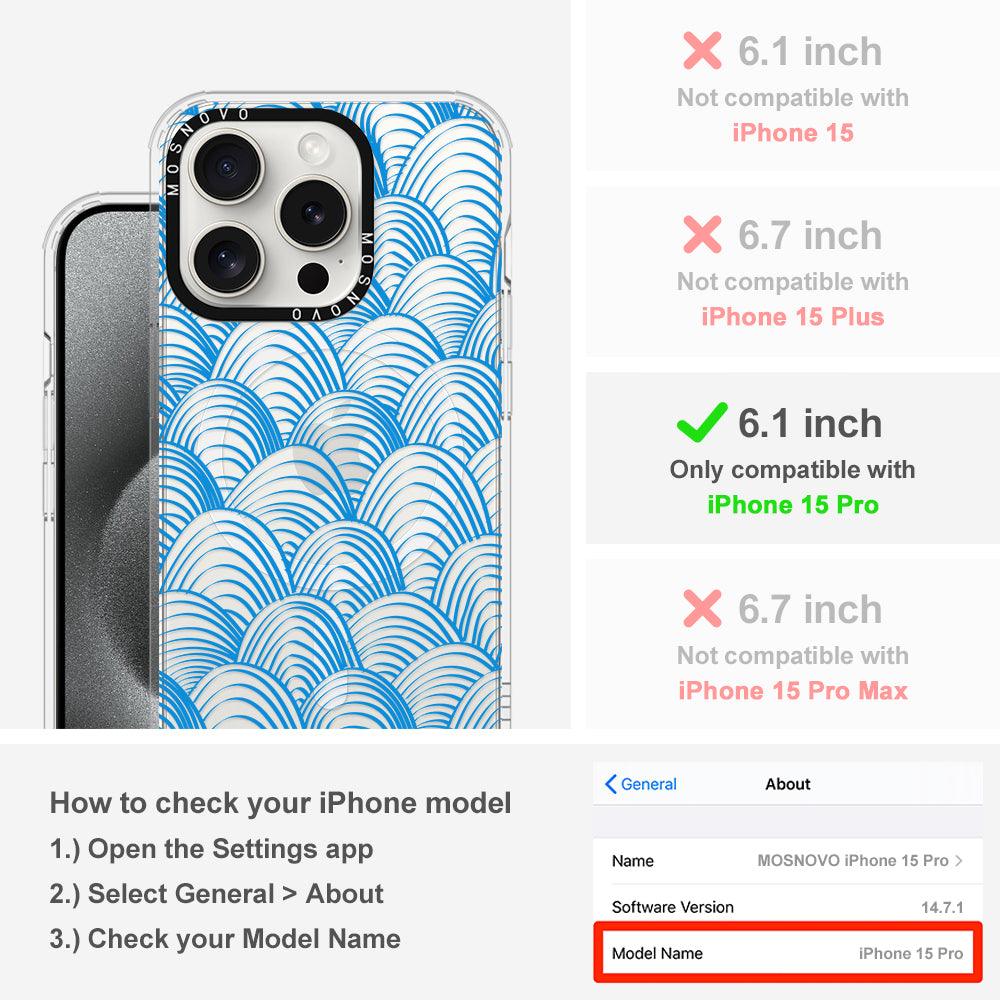Click the red X above iPhone 15 Pro Max
1000x1000 pixels.
pyautogui.click(x=702, y=608)
